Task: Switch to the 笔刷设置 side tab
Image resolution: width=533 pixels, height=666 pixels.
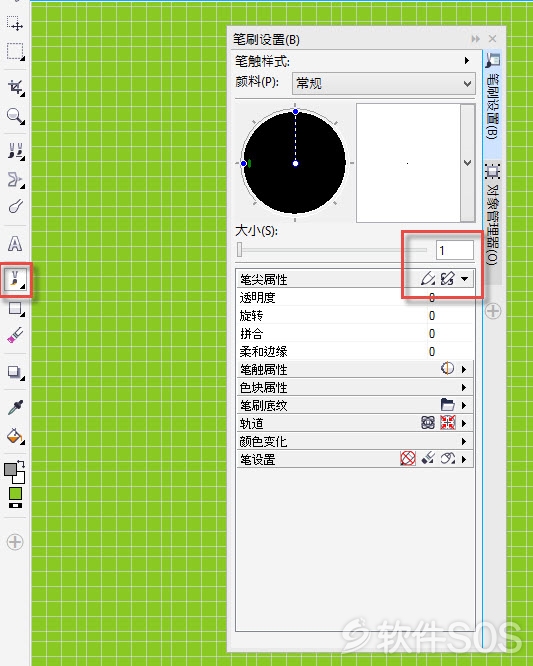Action: coord(493,96)
